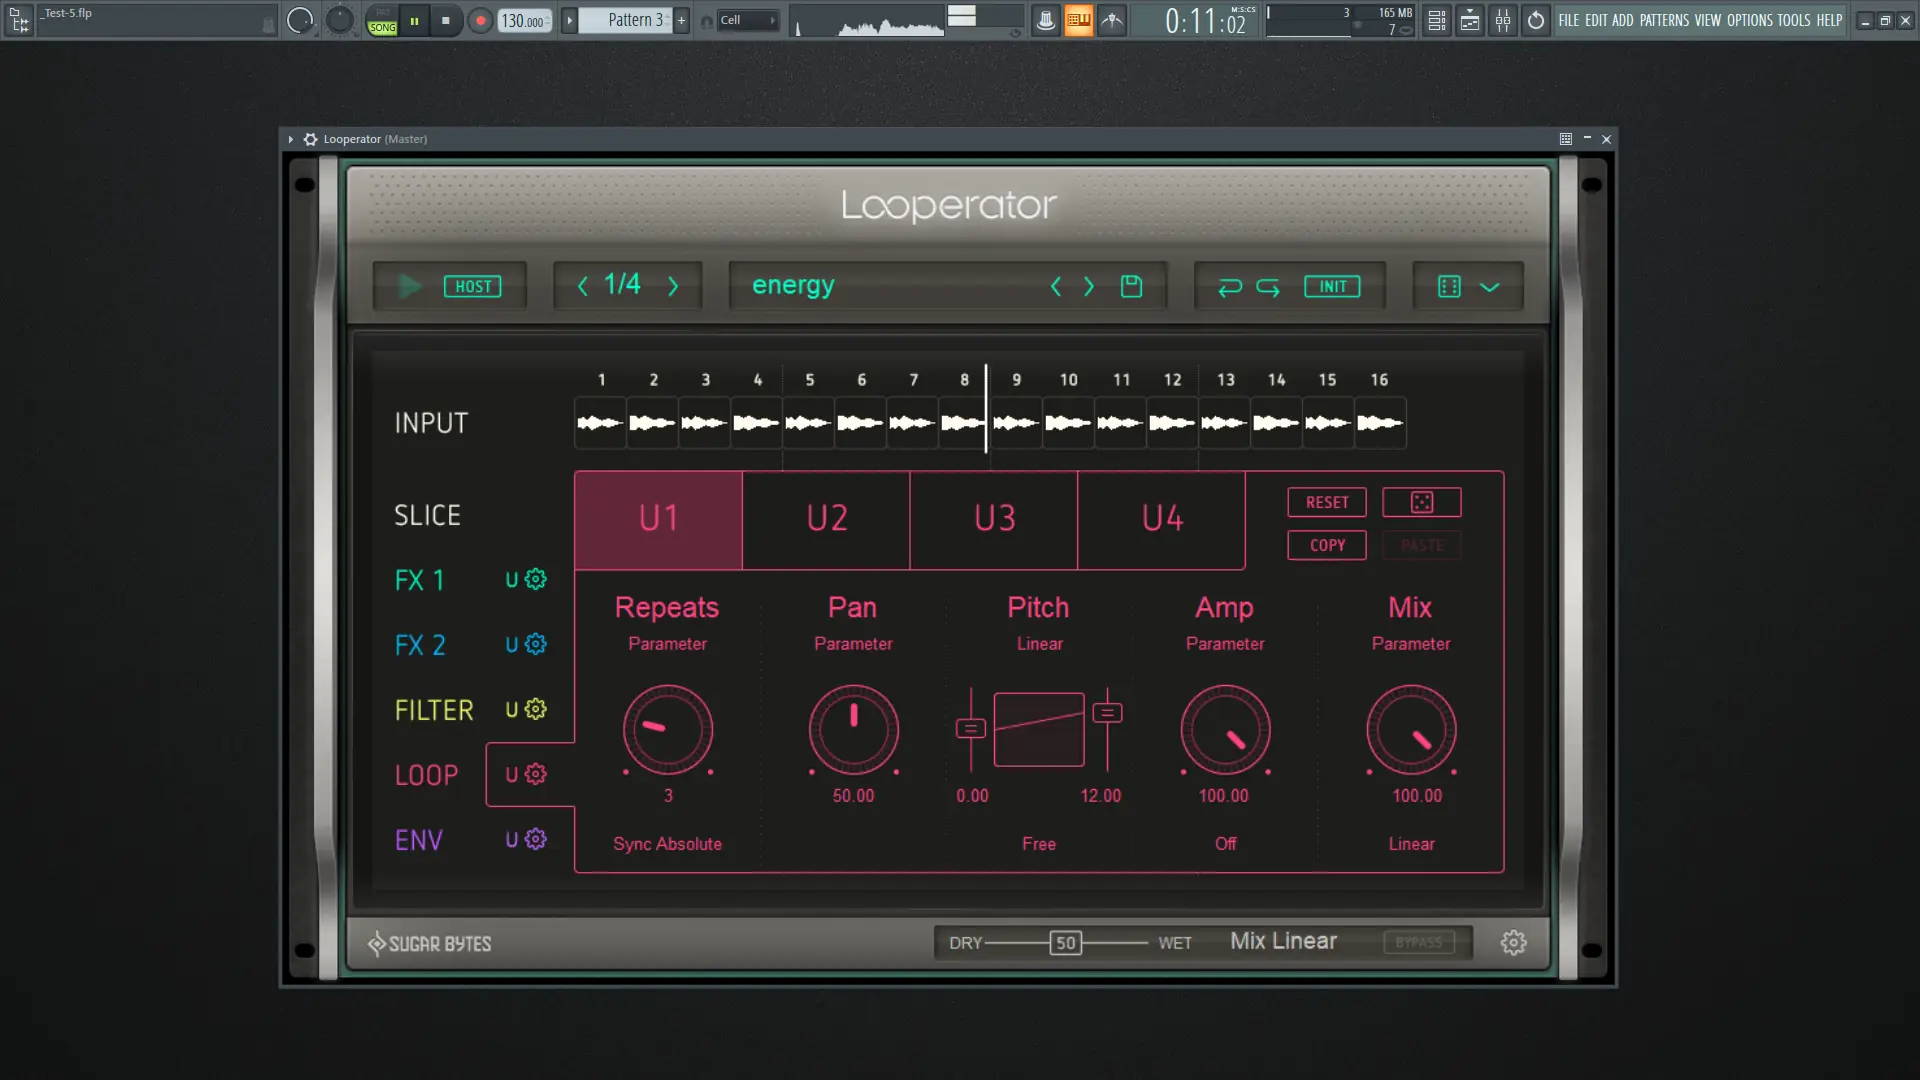
Task: Toggle the HOST sync button
Action: point(472,287)
